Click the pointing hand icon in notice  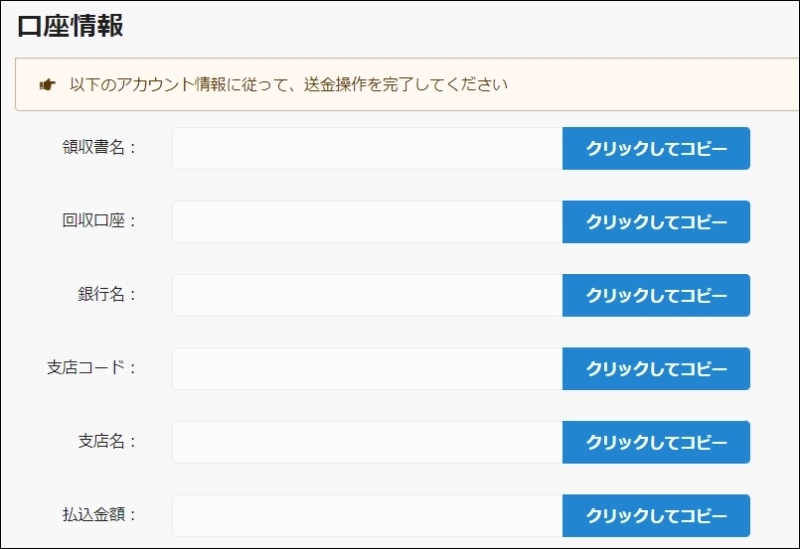click(47, 85)
